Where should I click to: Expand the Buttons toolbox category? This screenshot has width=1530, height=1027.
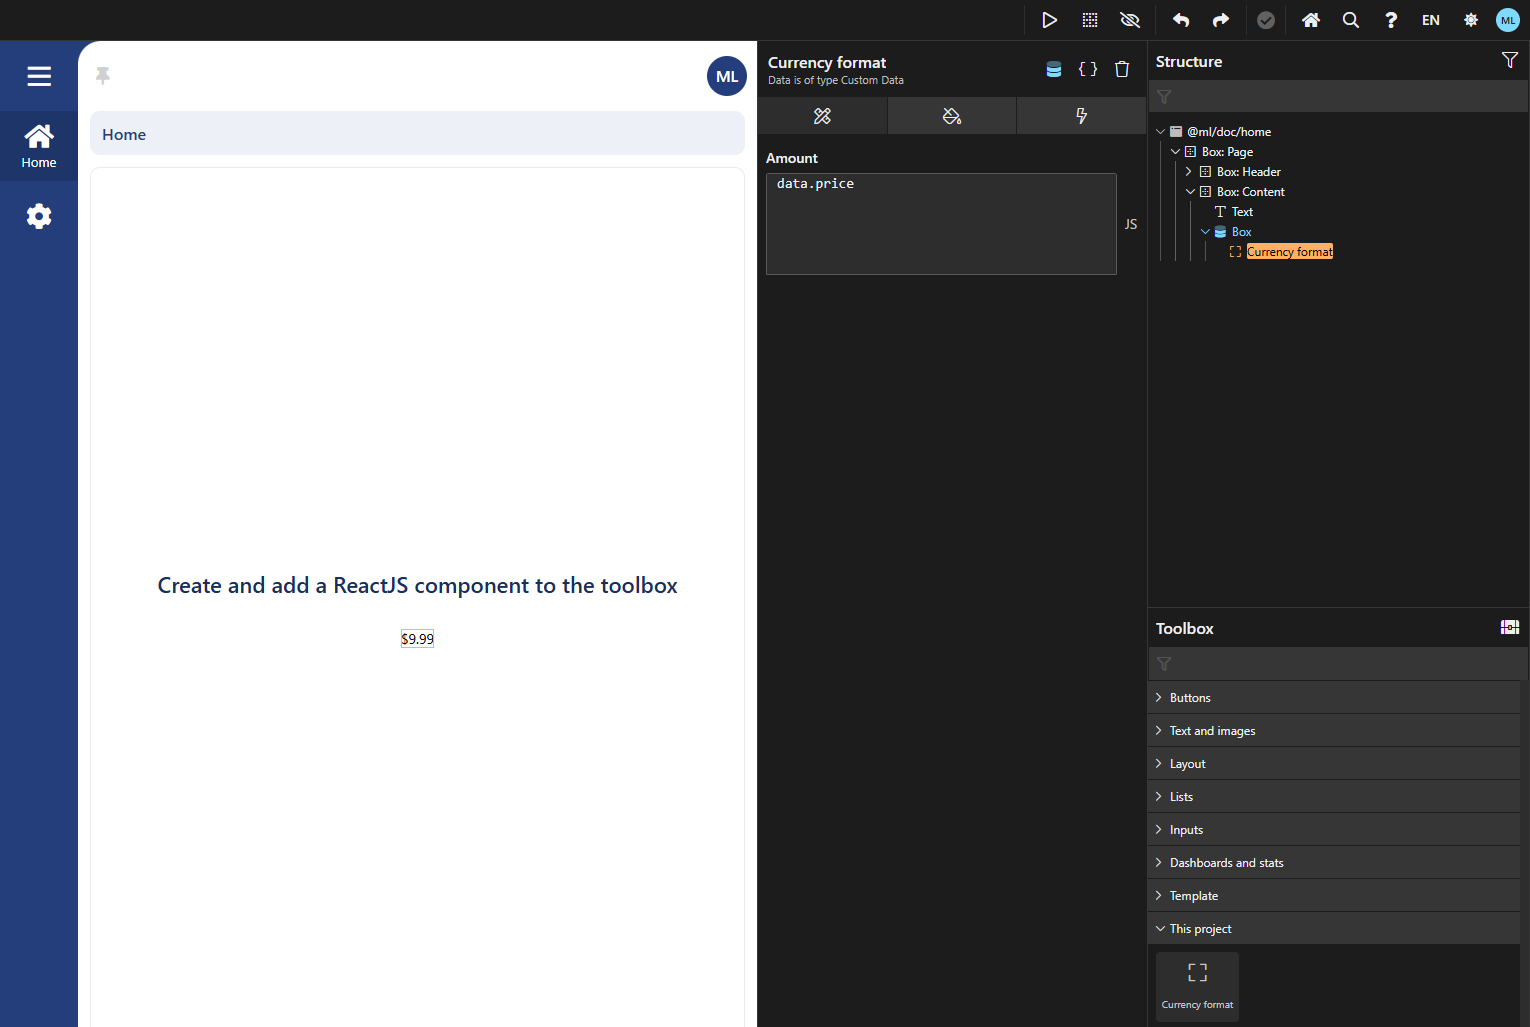click(x=1334, y=697)
